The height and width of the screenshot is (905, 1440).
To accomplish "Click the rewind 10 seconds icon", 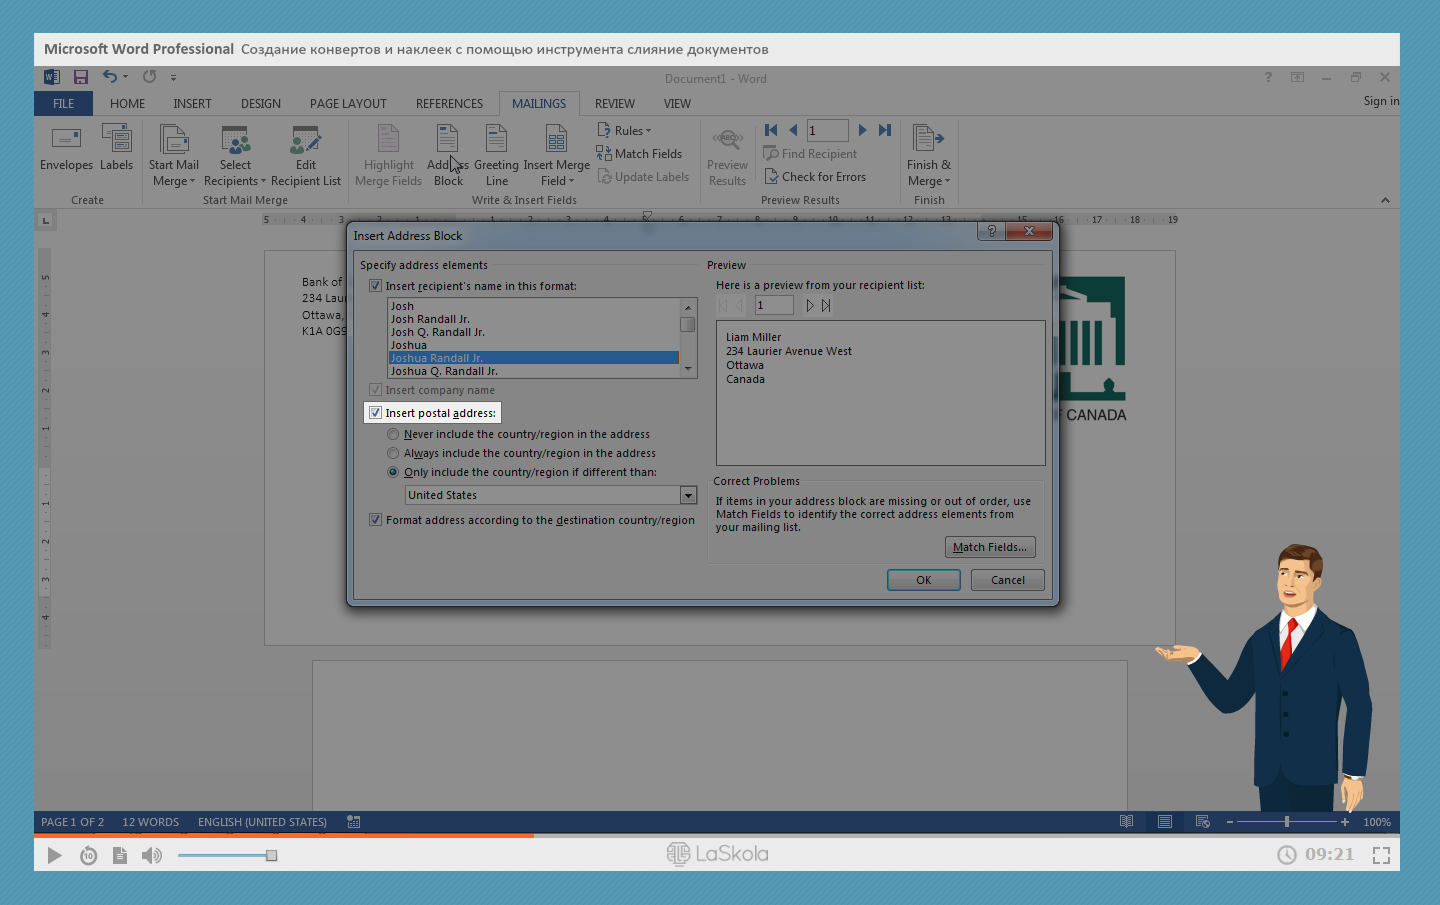I will tap(88, 855).
